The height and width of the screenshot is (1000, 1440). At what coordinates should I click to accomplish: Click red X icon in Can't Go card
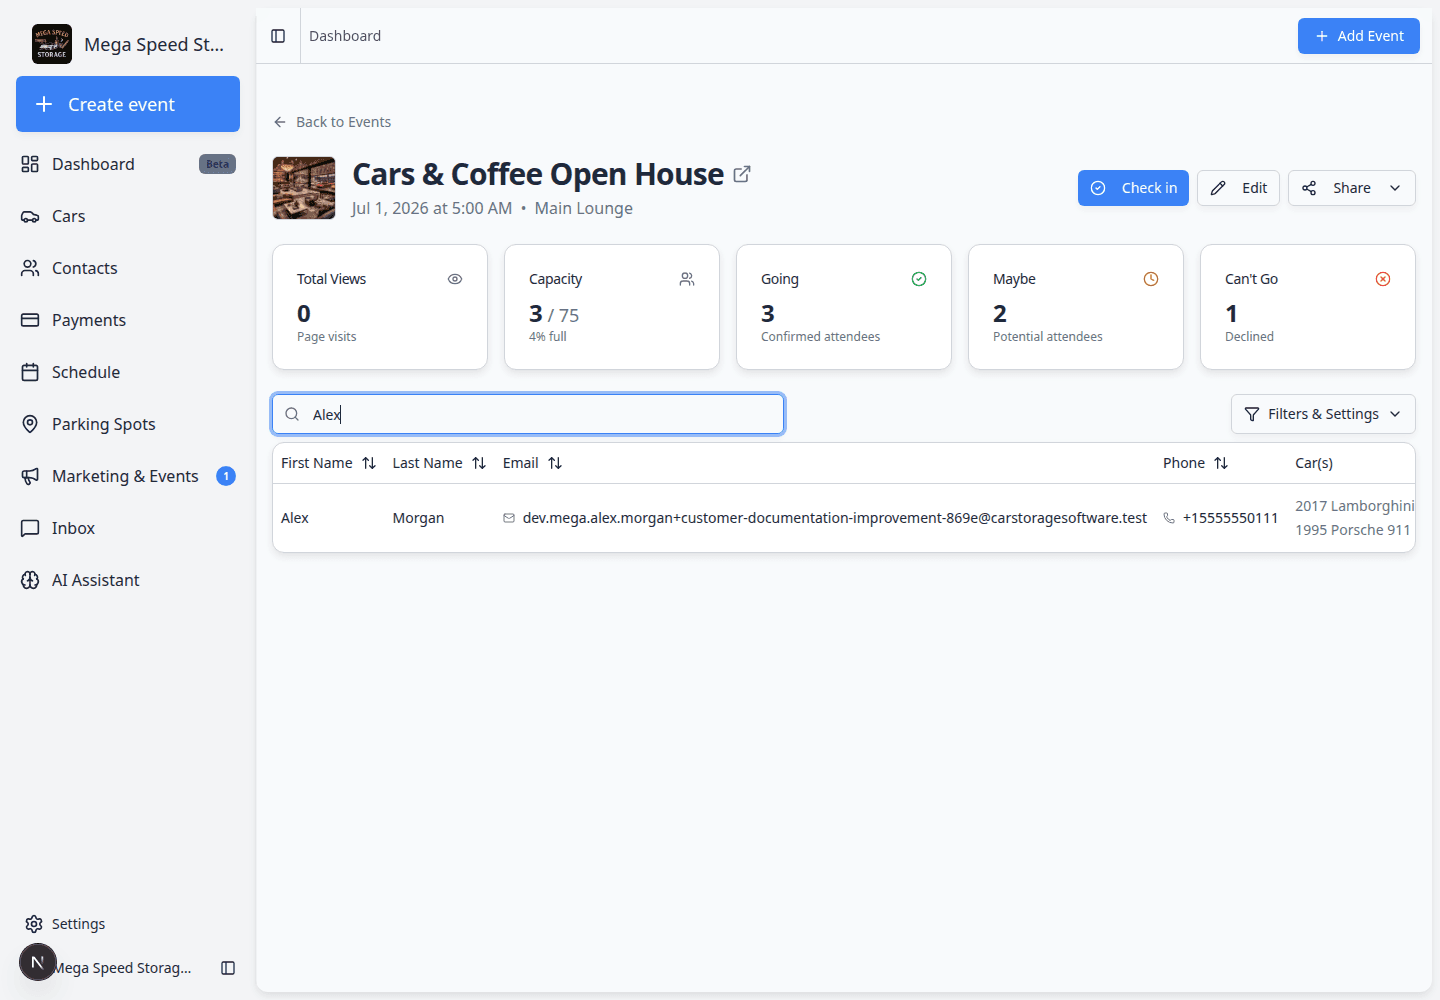pos(1383,279)
